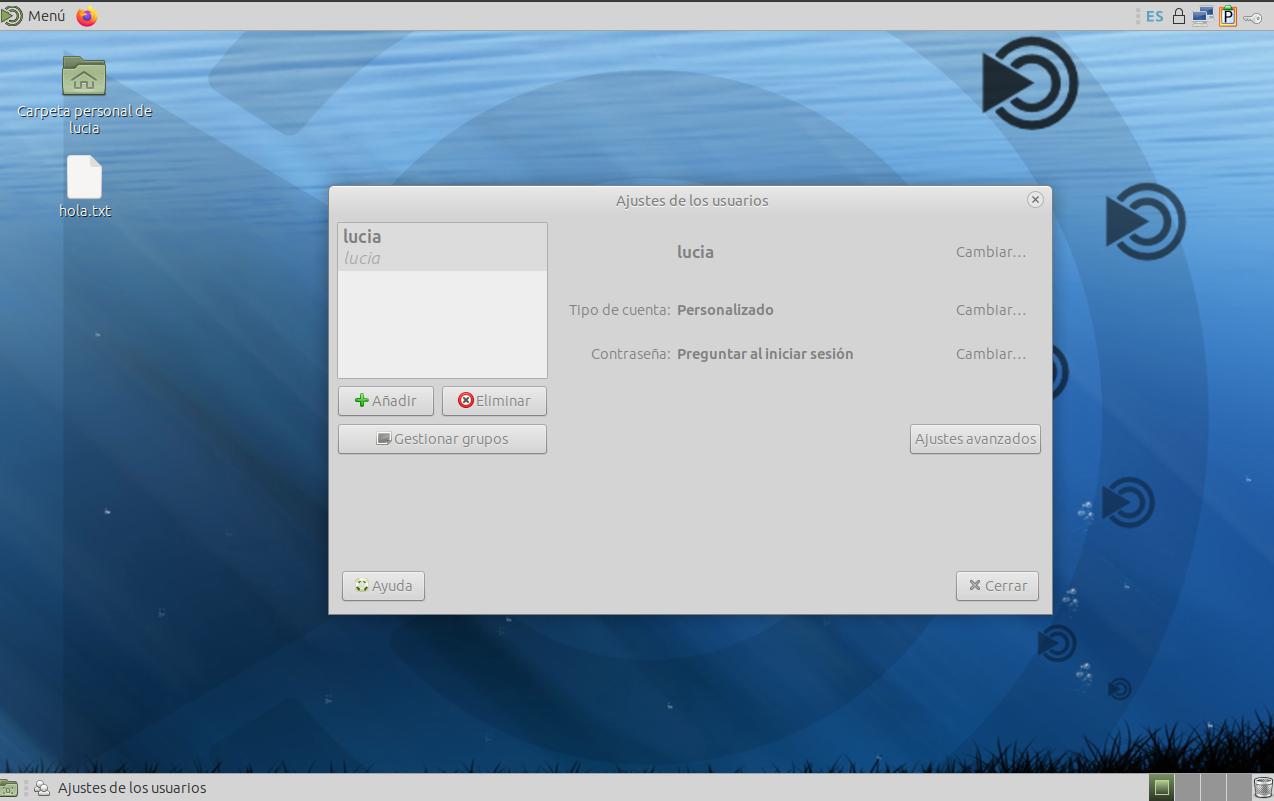Click the padlock icon in system tray

[x=1179, y=16]
